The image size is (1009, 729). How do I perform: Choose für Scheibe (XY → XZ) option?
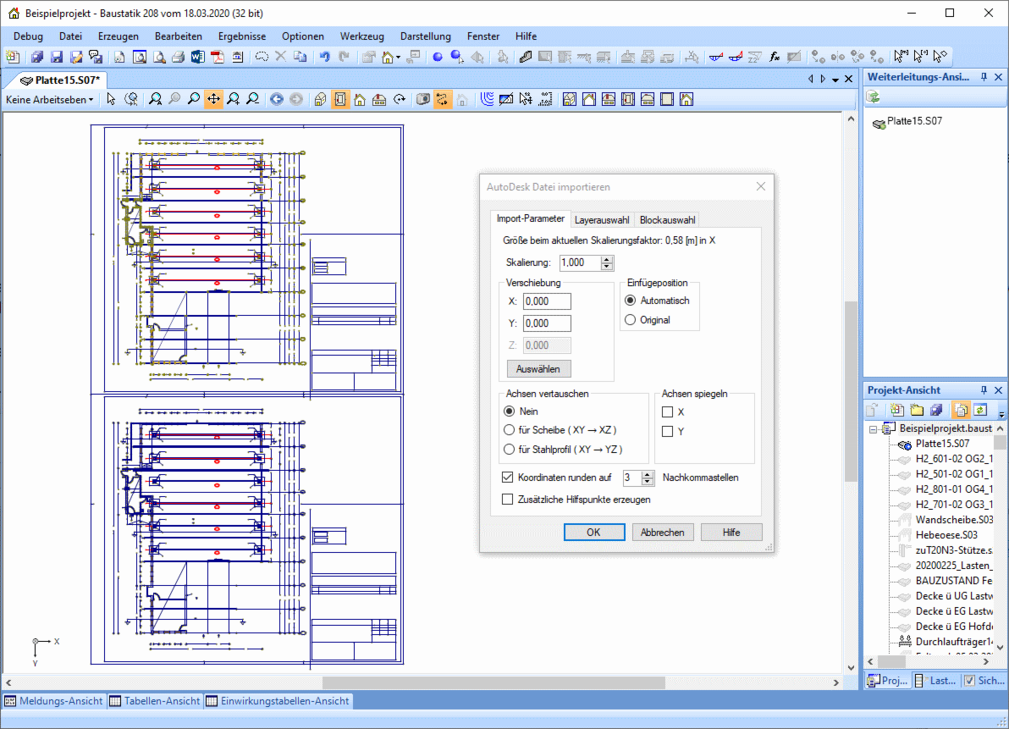[x=510, y=430]
